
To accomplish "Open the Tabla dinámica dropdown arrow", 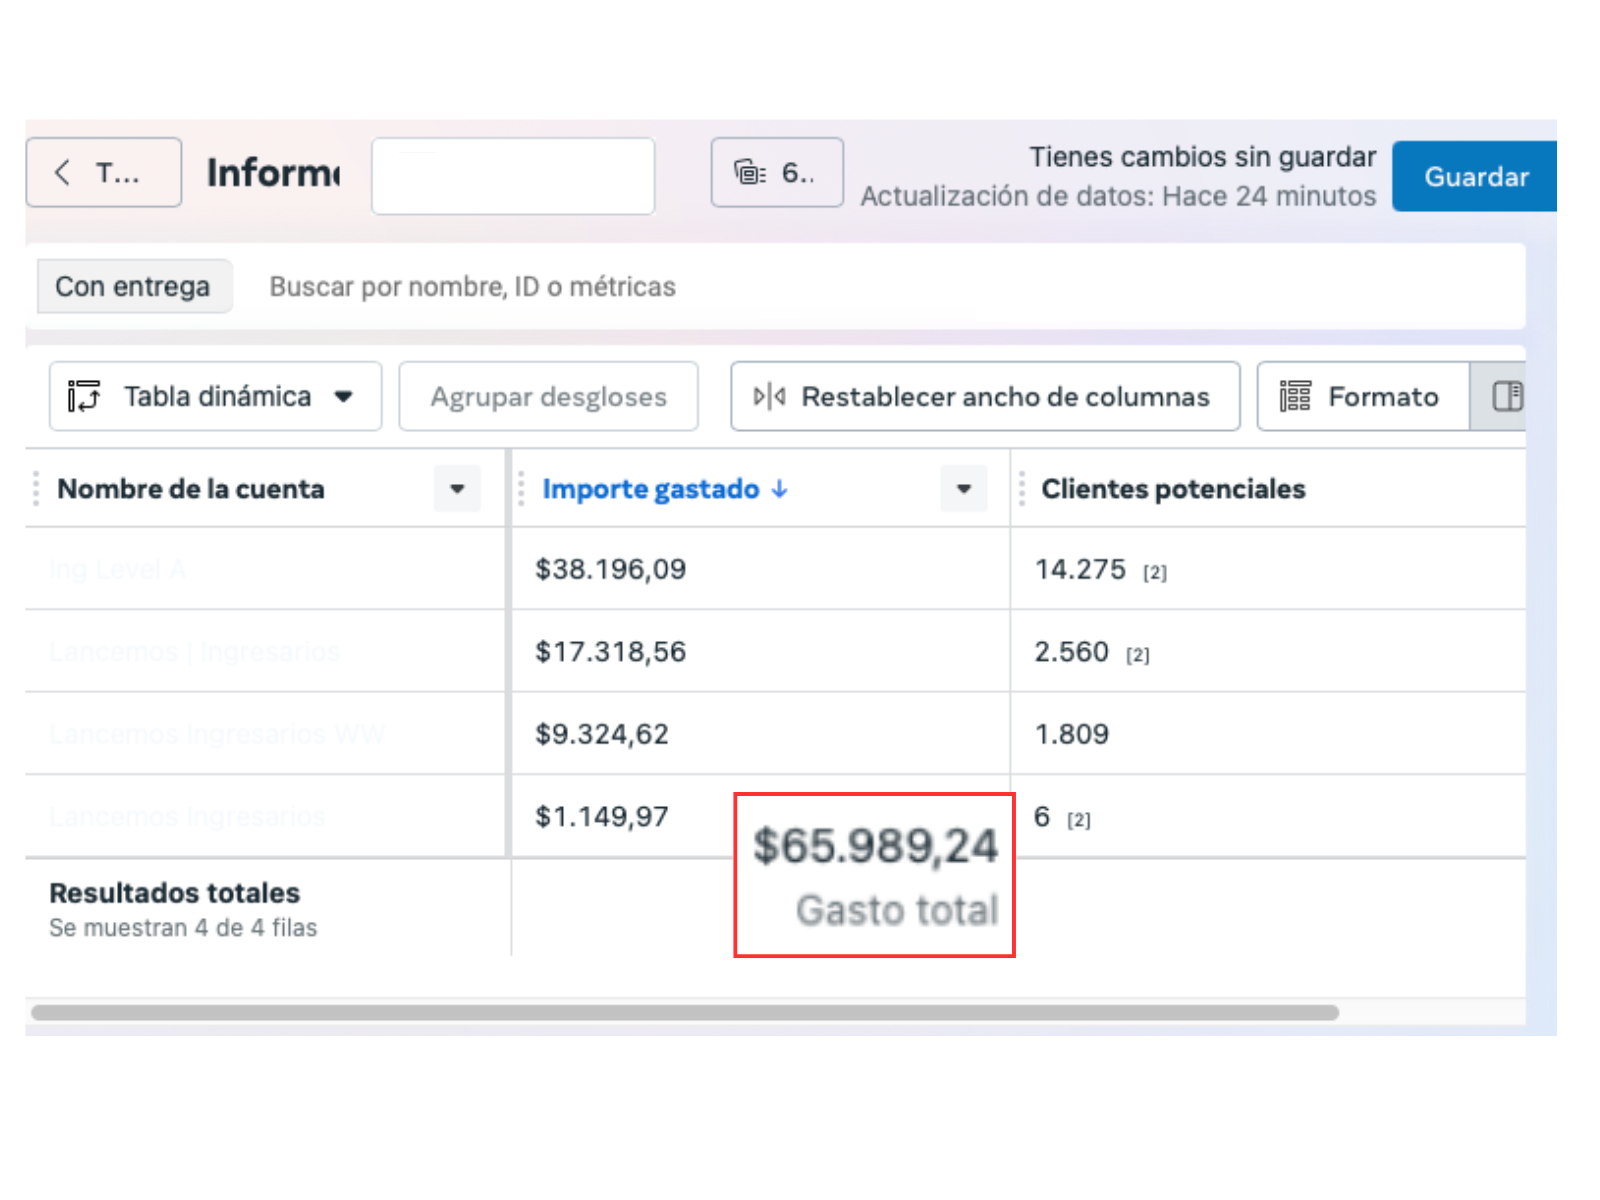I will (x=344, y=397).
